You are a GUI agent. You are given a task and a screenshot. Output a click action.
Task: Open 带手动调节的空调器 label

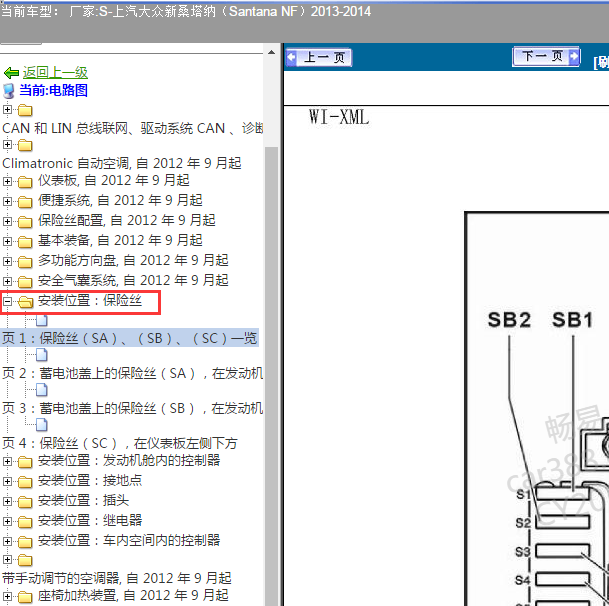[117, 578]
